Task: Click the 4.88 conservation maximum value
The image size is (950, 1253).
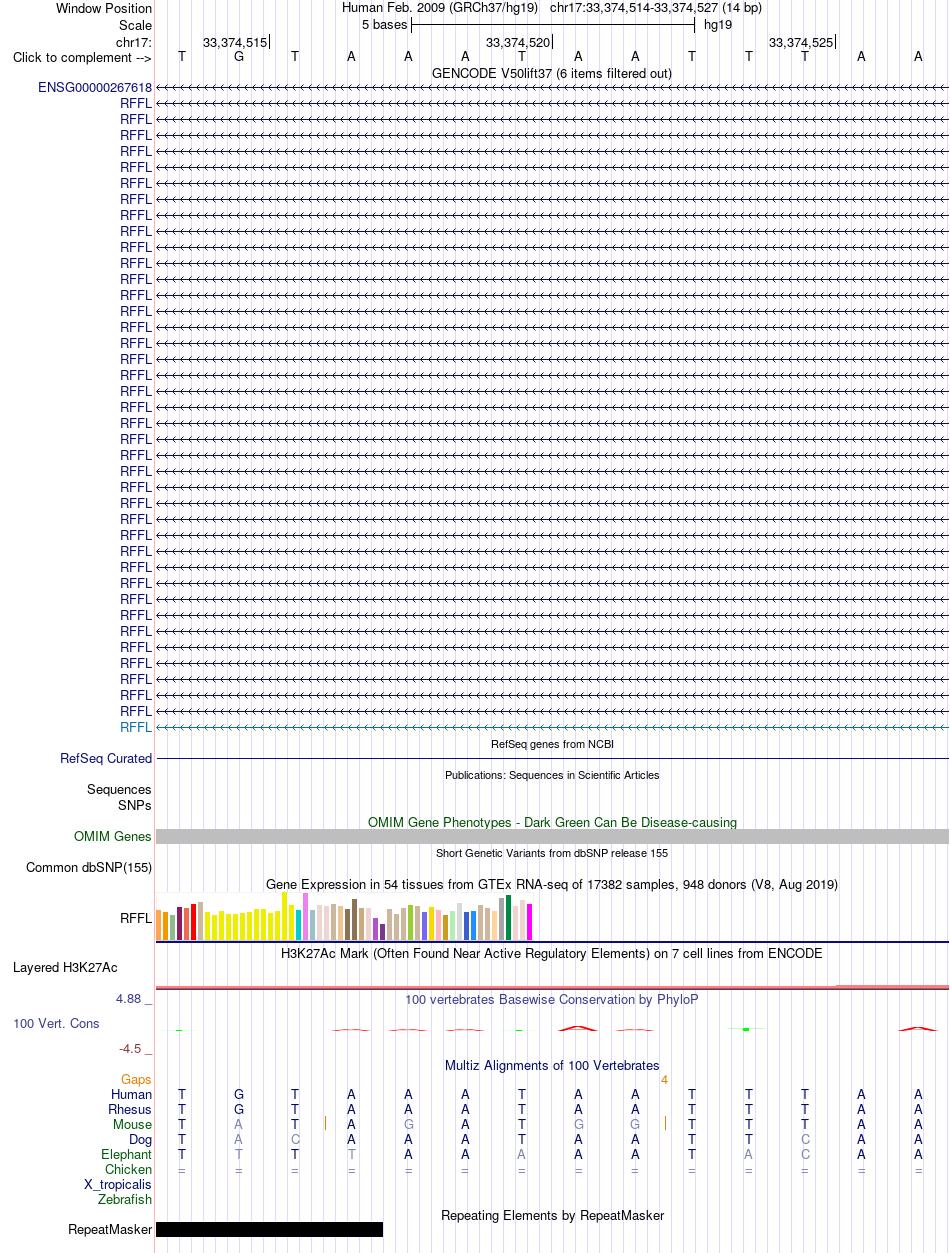Action: (x=134, y=998)
